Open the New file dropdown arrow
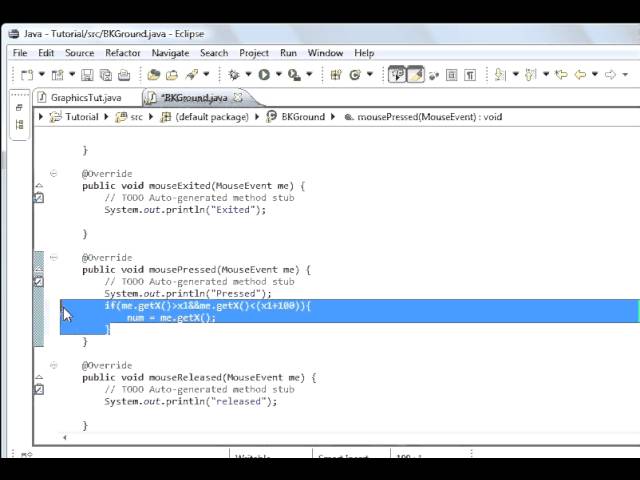 point(42,74)
